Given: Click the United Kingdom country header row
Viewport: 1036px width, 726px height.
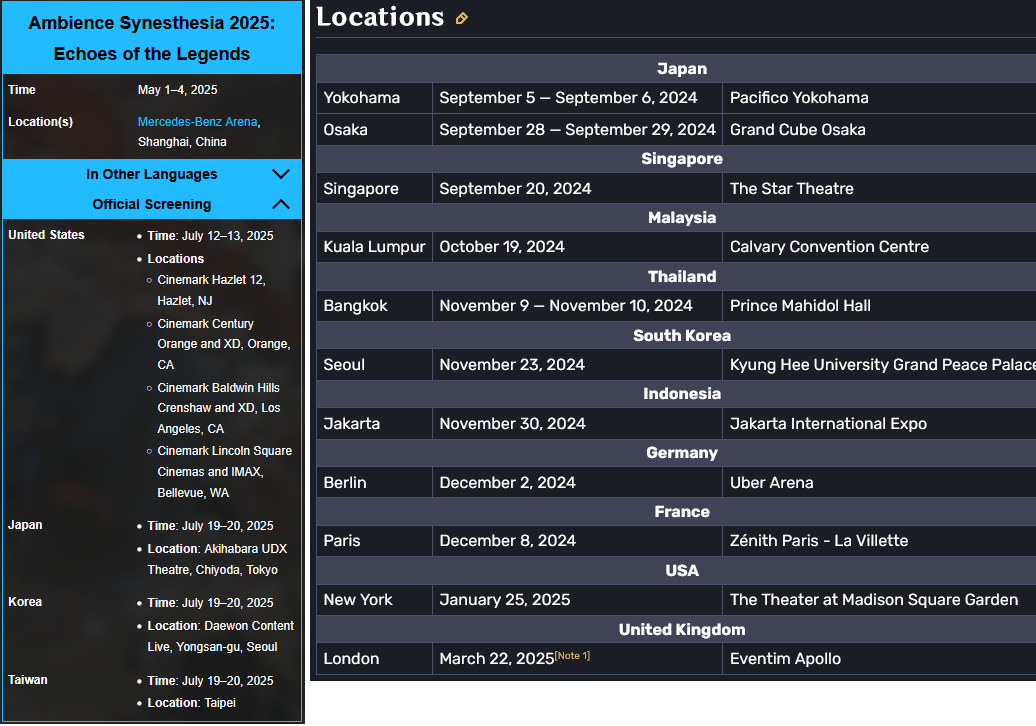Looking at the screenshot, I should pyautogui.click(x=677, y=630).
